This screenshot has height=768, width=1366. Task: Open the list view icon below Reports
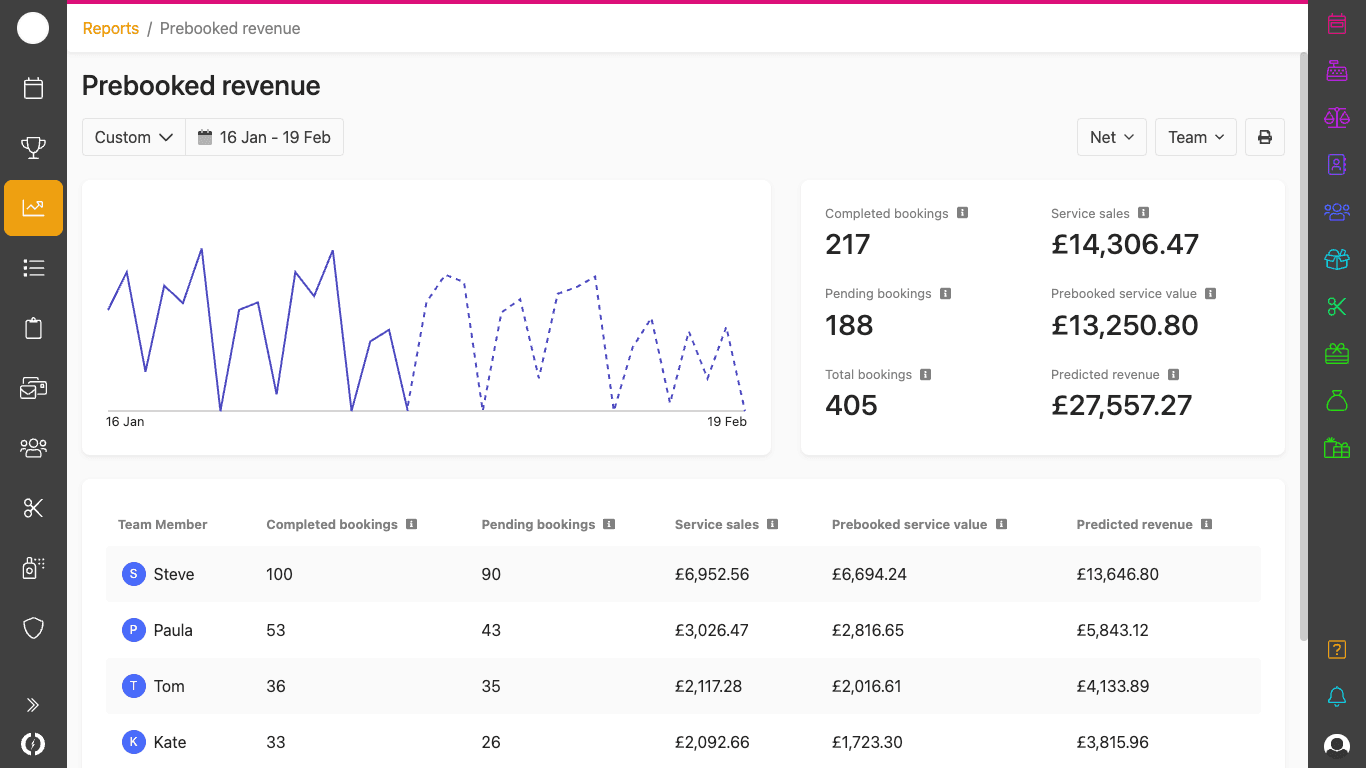coord(34,268)
